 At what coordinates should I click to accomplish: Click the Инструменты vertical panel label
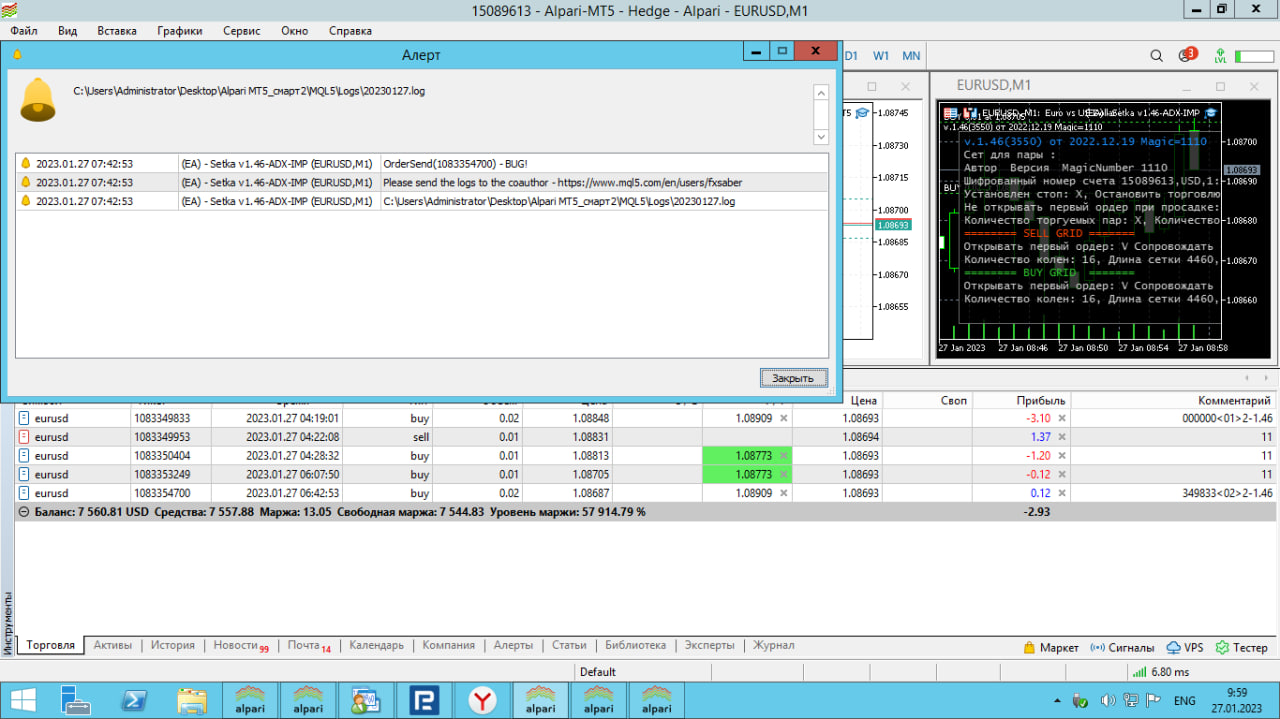7,623
